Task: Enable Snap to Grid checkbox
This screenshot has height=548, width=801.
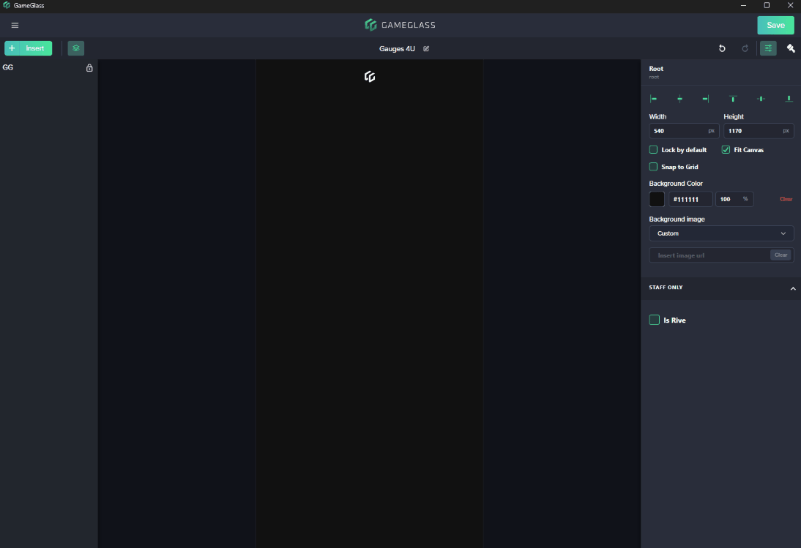Action: (653, 166)
